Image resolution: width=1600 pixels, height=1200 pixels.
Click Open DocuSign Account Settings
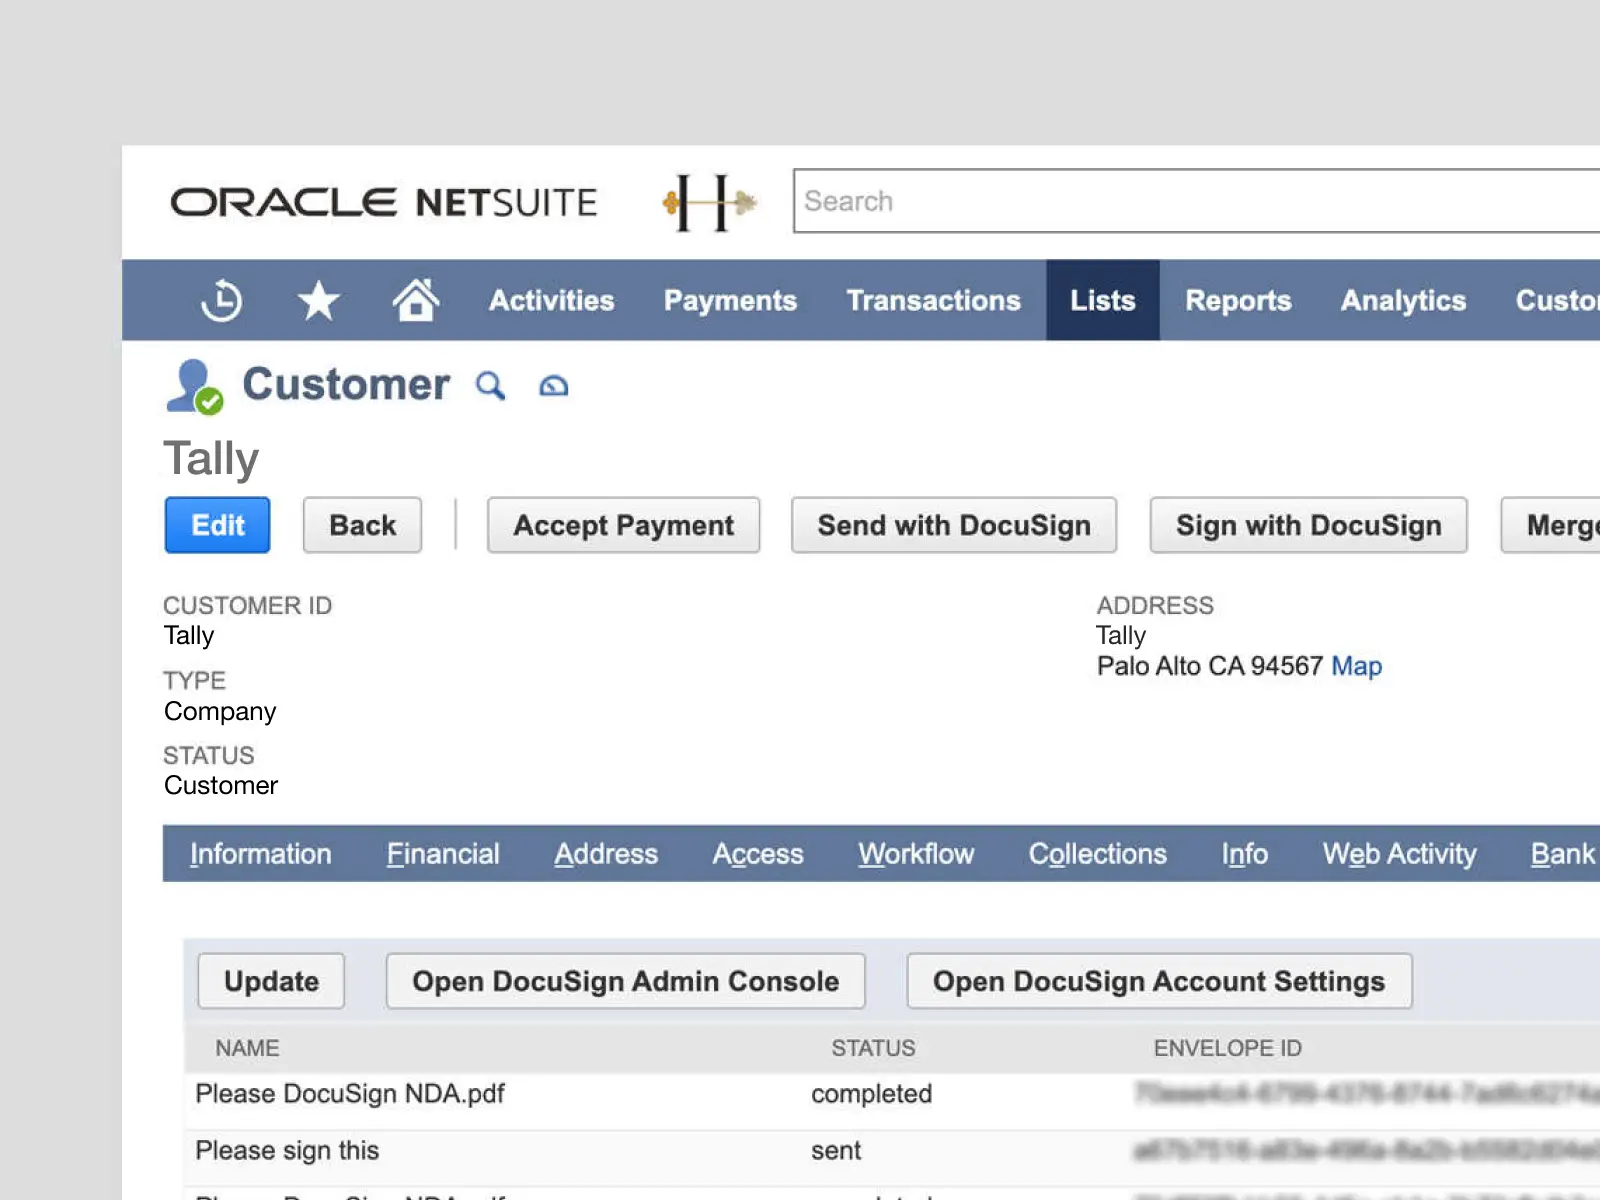pyautogui.click(x=1159, y=981)
